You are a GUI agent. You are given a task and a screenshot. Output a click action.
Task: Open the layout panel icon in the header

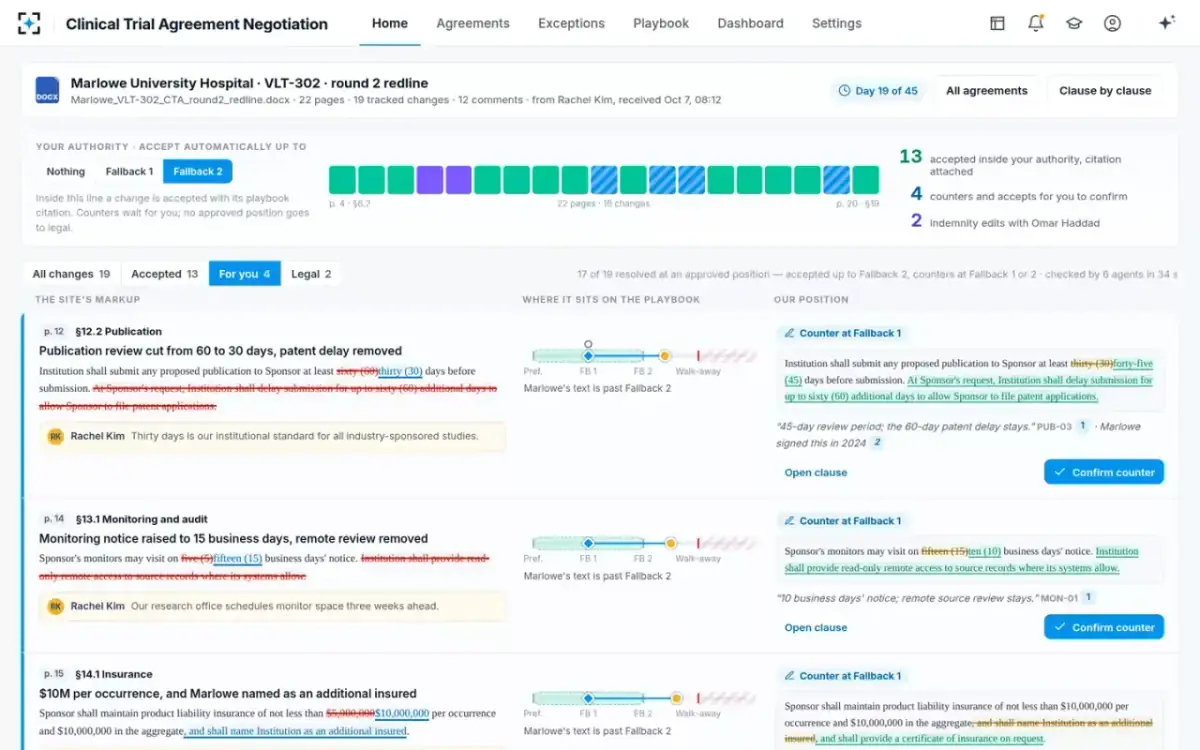tap(997, 23)
